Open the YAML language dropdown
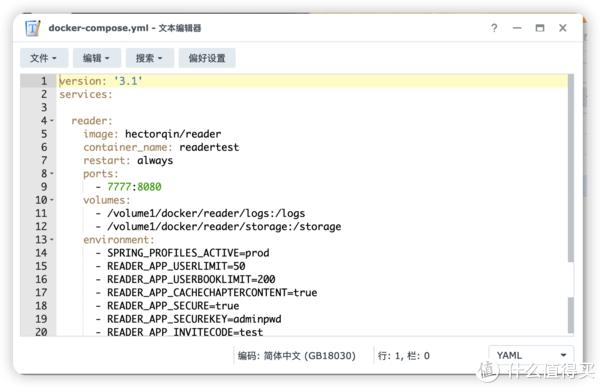The width and height of the screenshot is (600, 388). coord(531,355)
